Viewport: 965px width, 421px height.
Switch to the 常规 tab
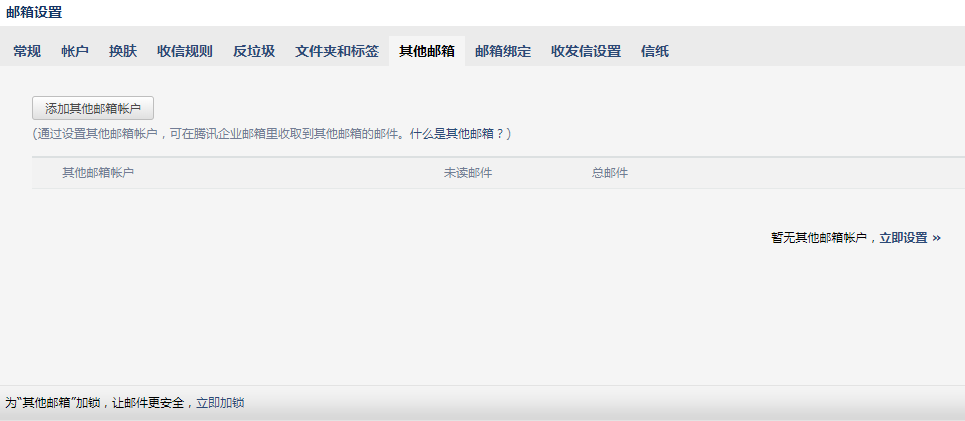(x=27, y=51)
